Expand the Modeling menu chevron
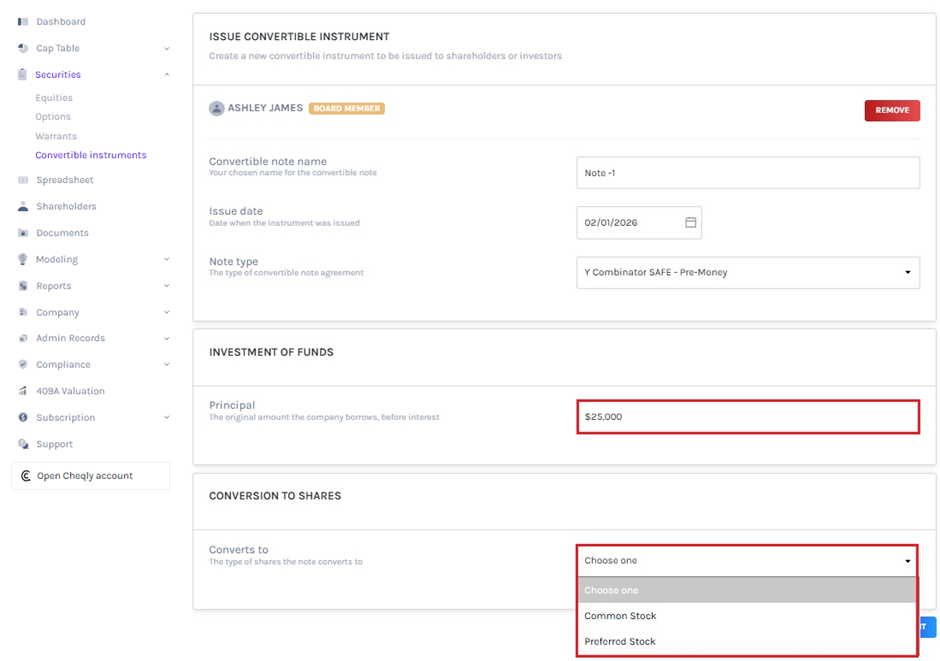The image size is (940, 661). [167, 260]
